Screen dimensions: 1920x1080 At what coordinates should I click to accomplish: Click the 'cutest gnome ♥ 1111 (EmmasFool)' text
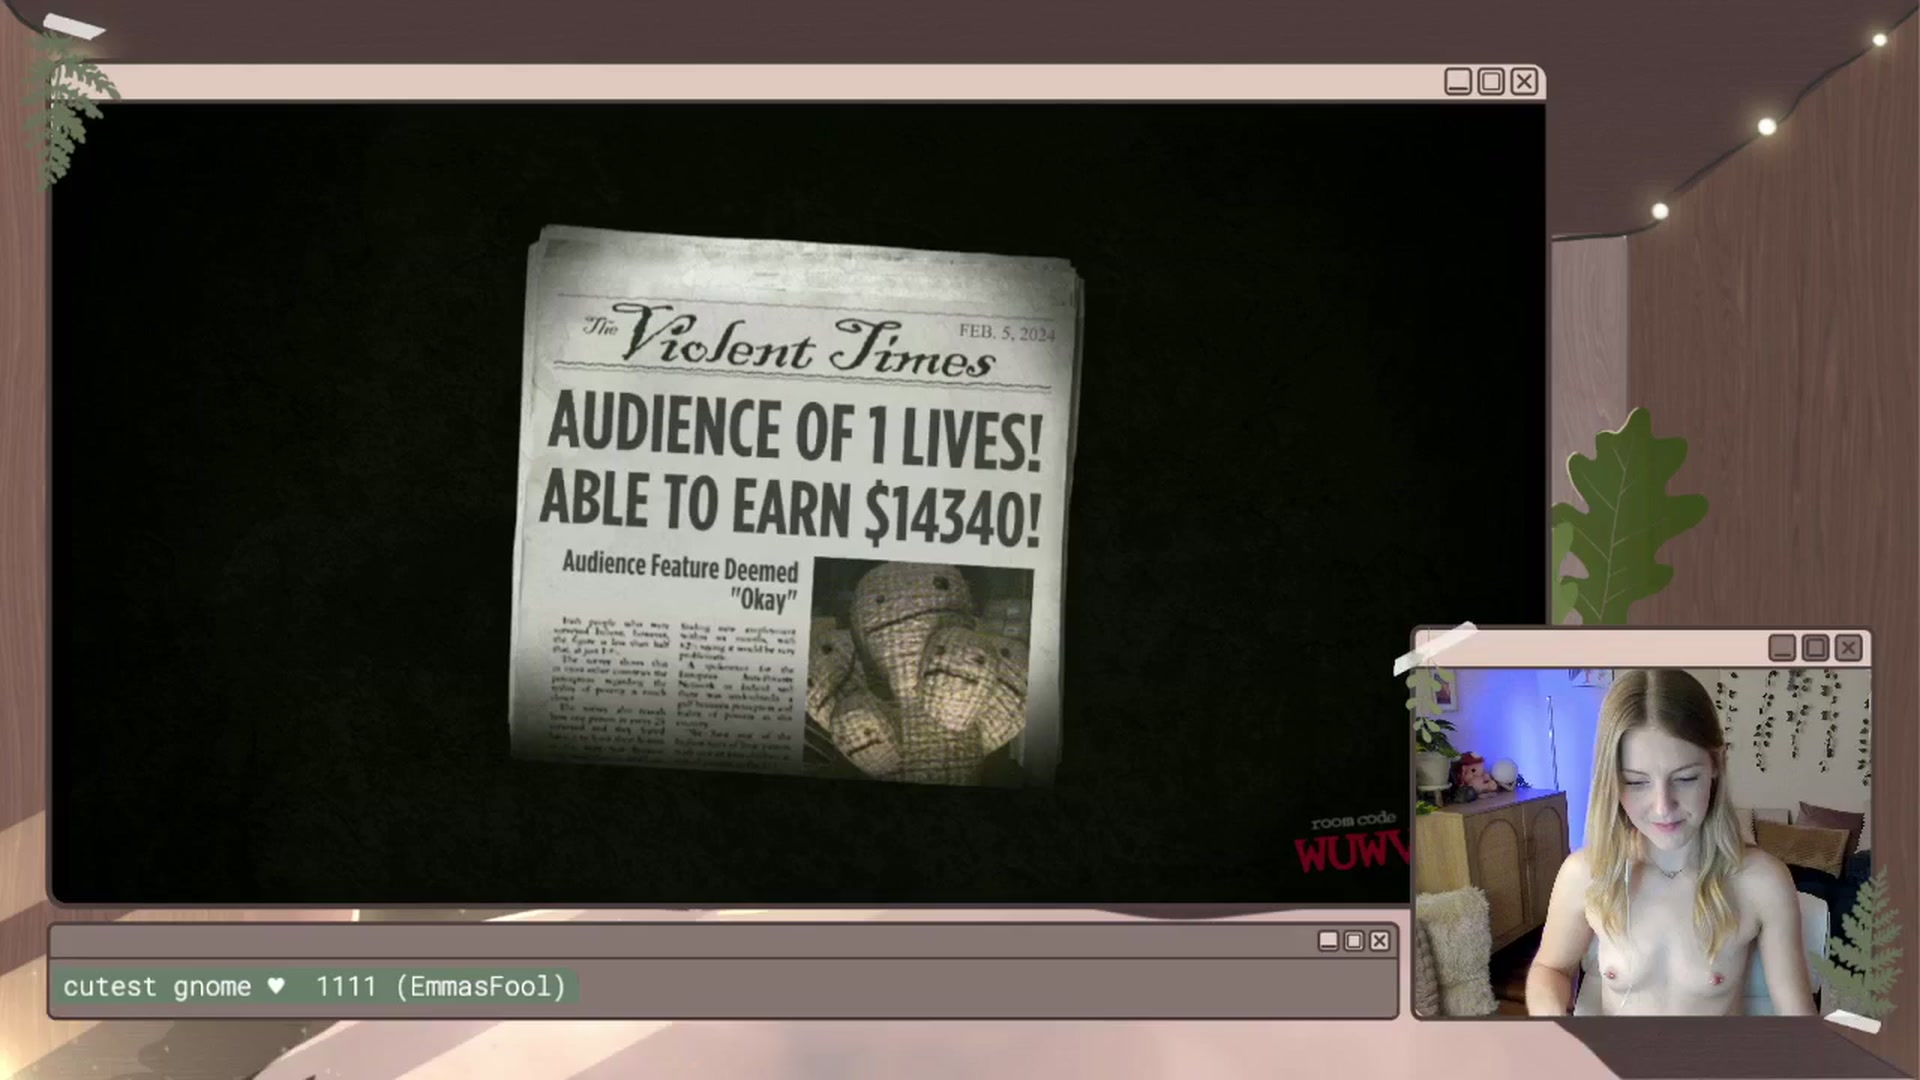click(x=315, y=987)
